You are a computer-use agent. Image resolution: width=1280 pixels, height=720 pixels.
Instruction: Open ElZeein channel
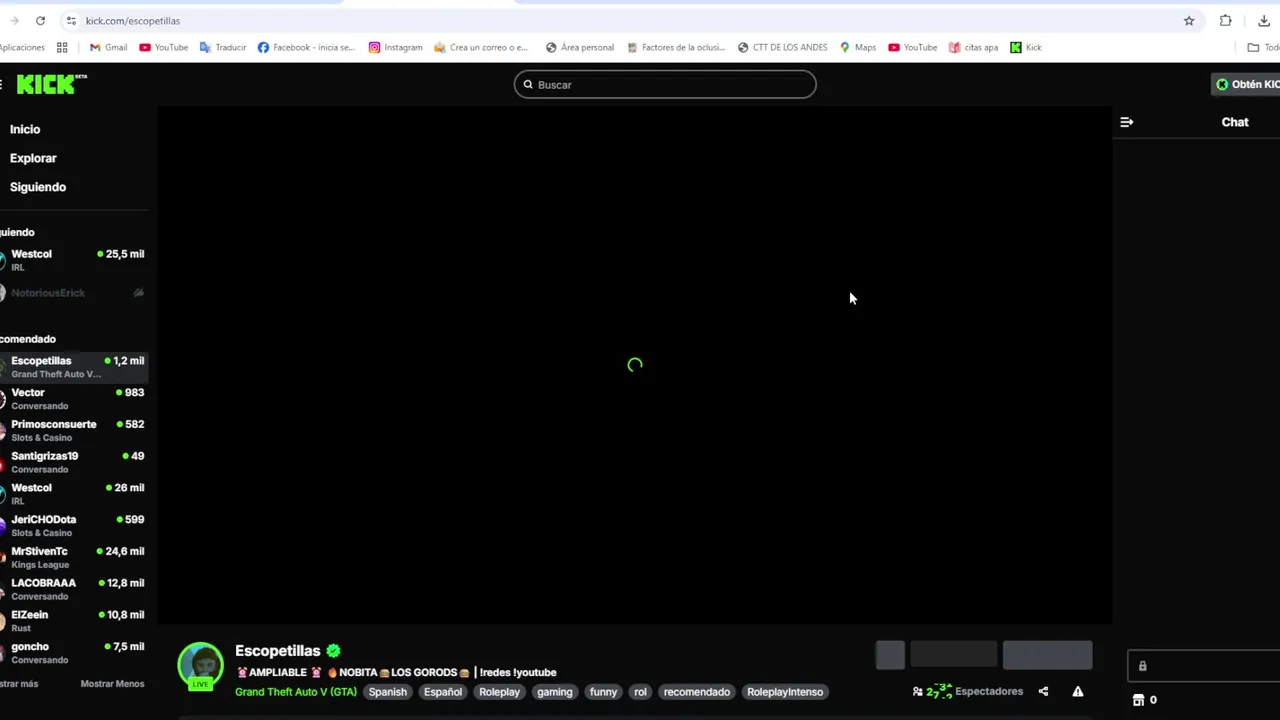point(74,621)
